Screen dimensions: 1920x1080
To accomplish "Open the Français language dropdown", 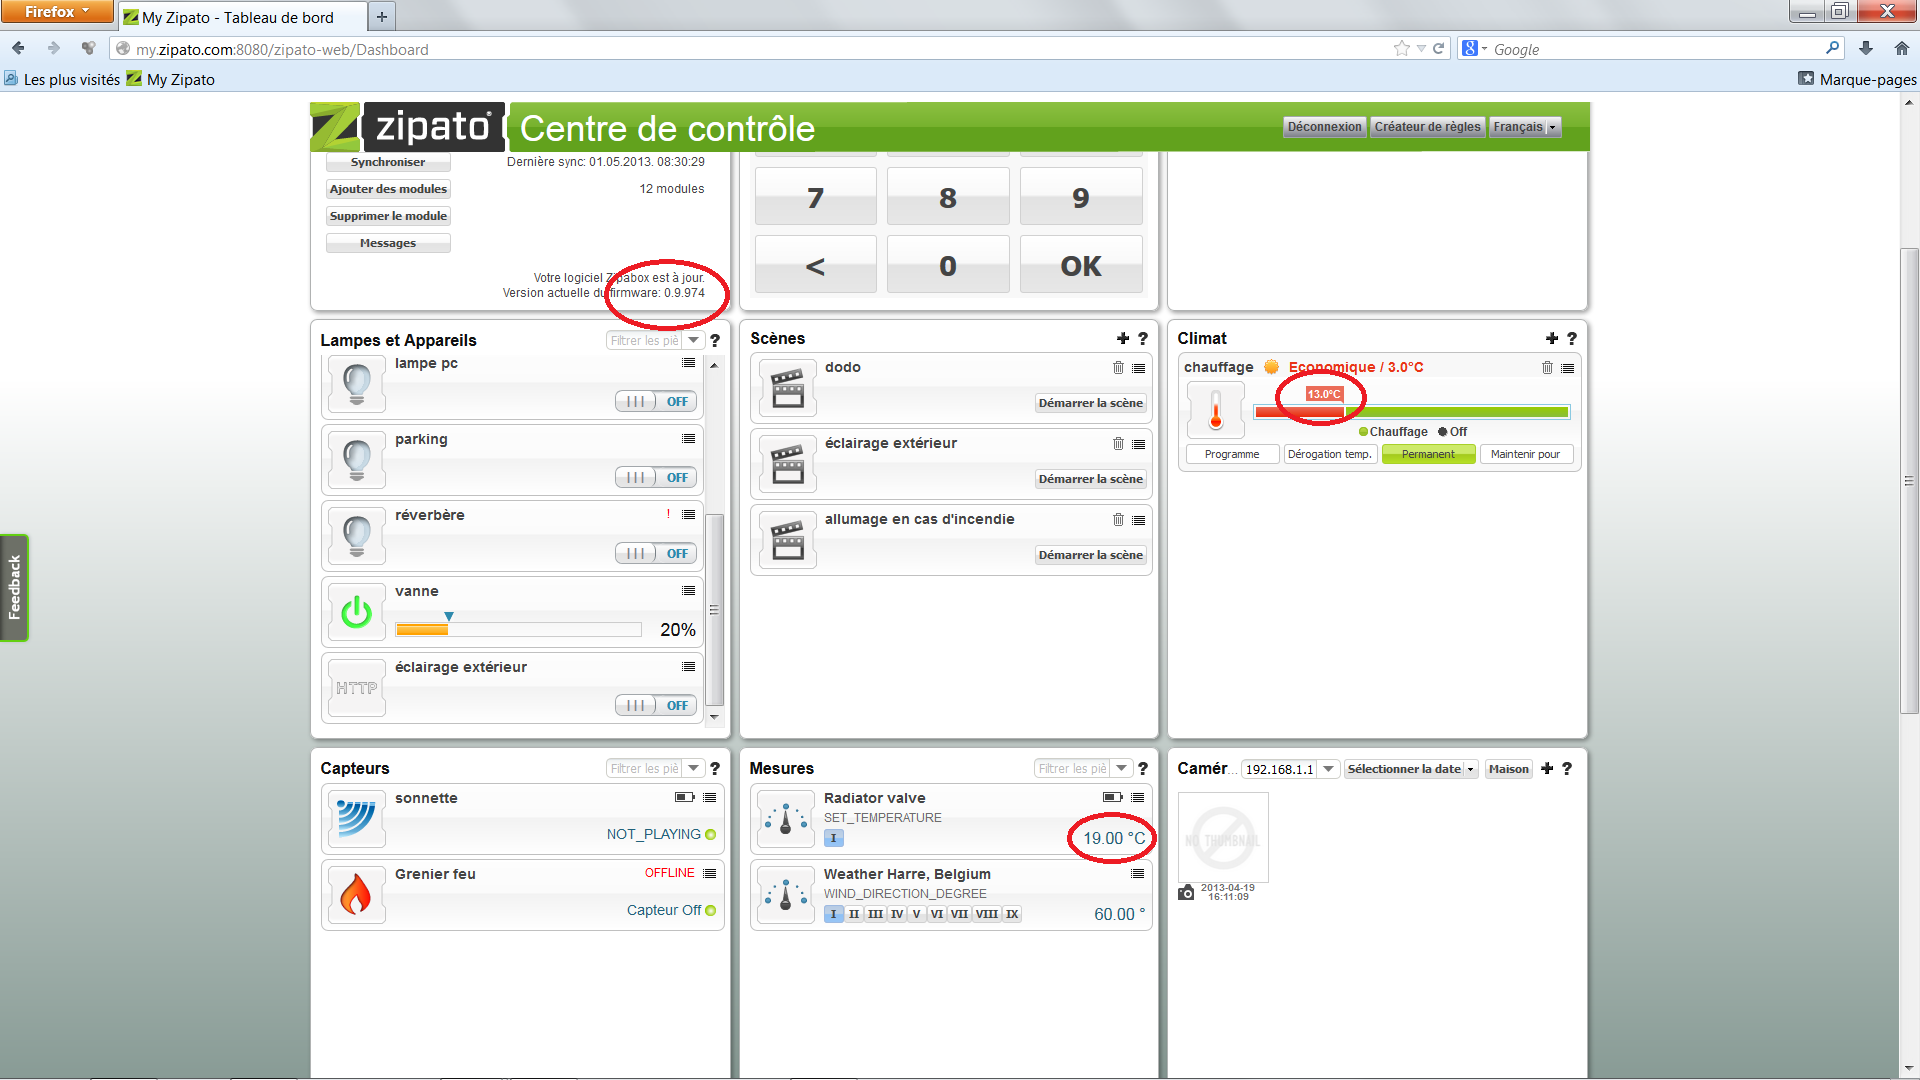I will pyautogui.click(x=1524, y=127).
